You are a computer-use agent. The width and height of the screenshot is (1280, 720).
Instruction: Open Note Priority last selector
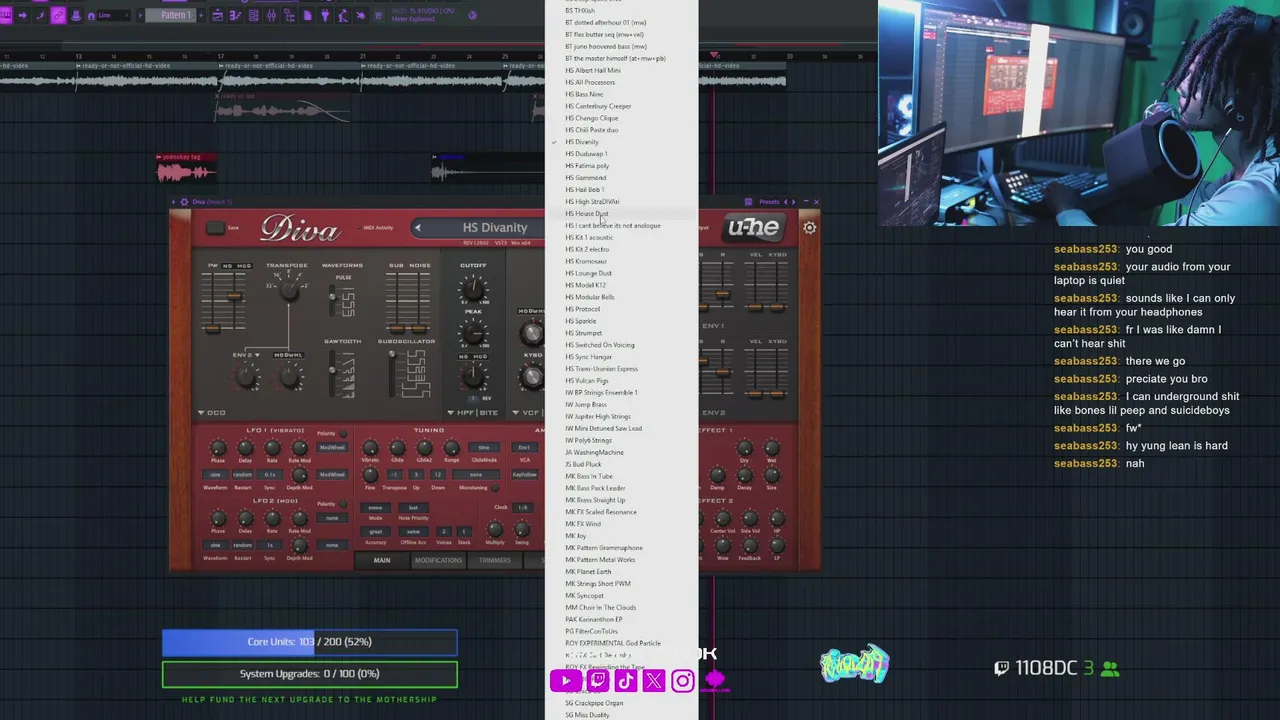(x=413, y=508)
